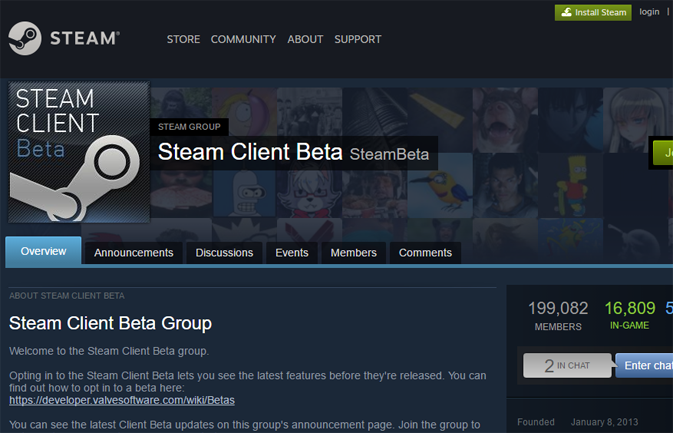The image size is (673, 433).
Task: Click the STEAM GROUP label
Action: pyautogui.click(x=189, y=127)
